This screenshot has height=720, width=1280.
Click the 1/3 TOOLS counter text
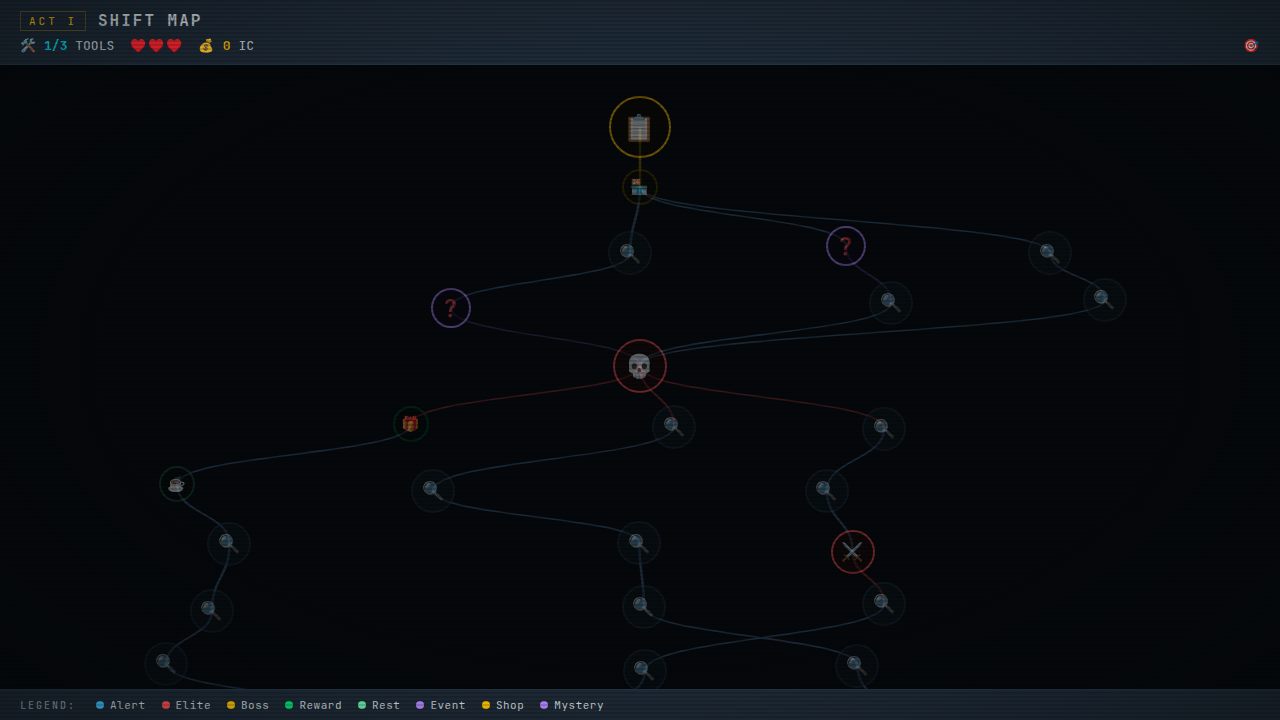[79, 46]
